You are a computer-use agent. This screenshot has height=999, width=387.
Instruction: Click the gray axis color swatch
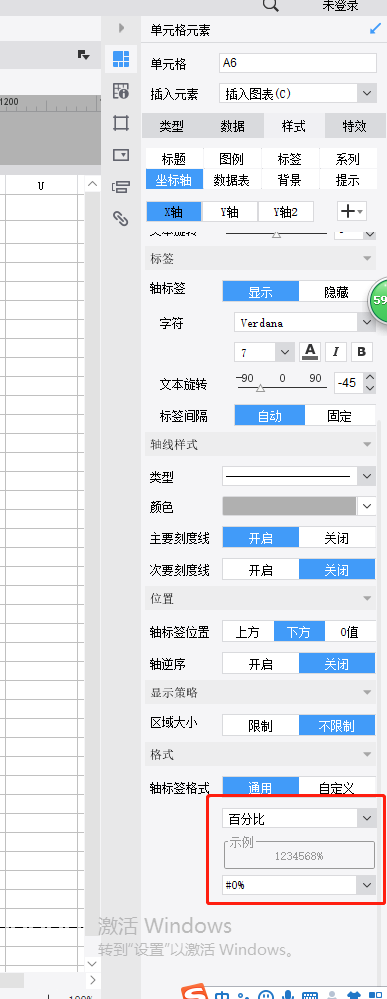point(289,507)
